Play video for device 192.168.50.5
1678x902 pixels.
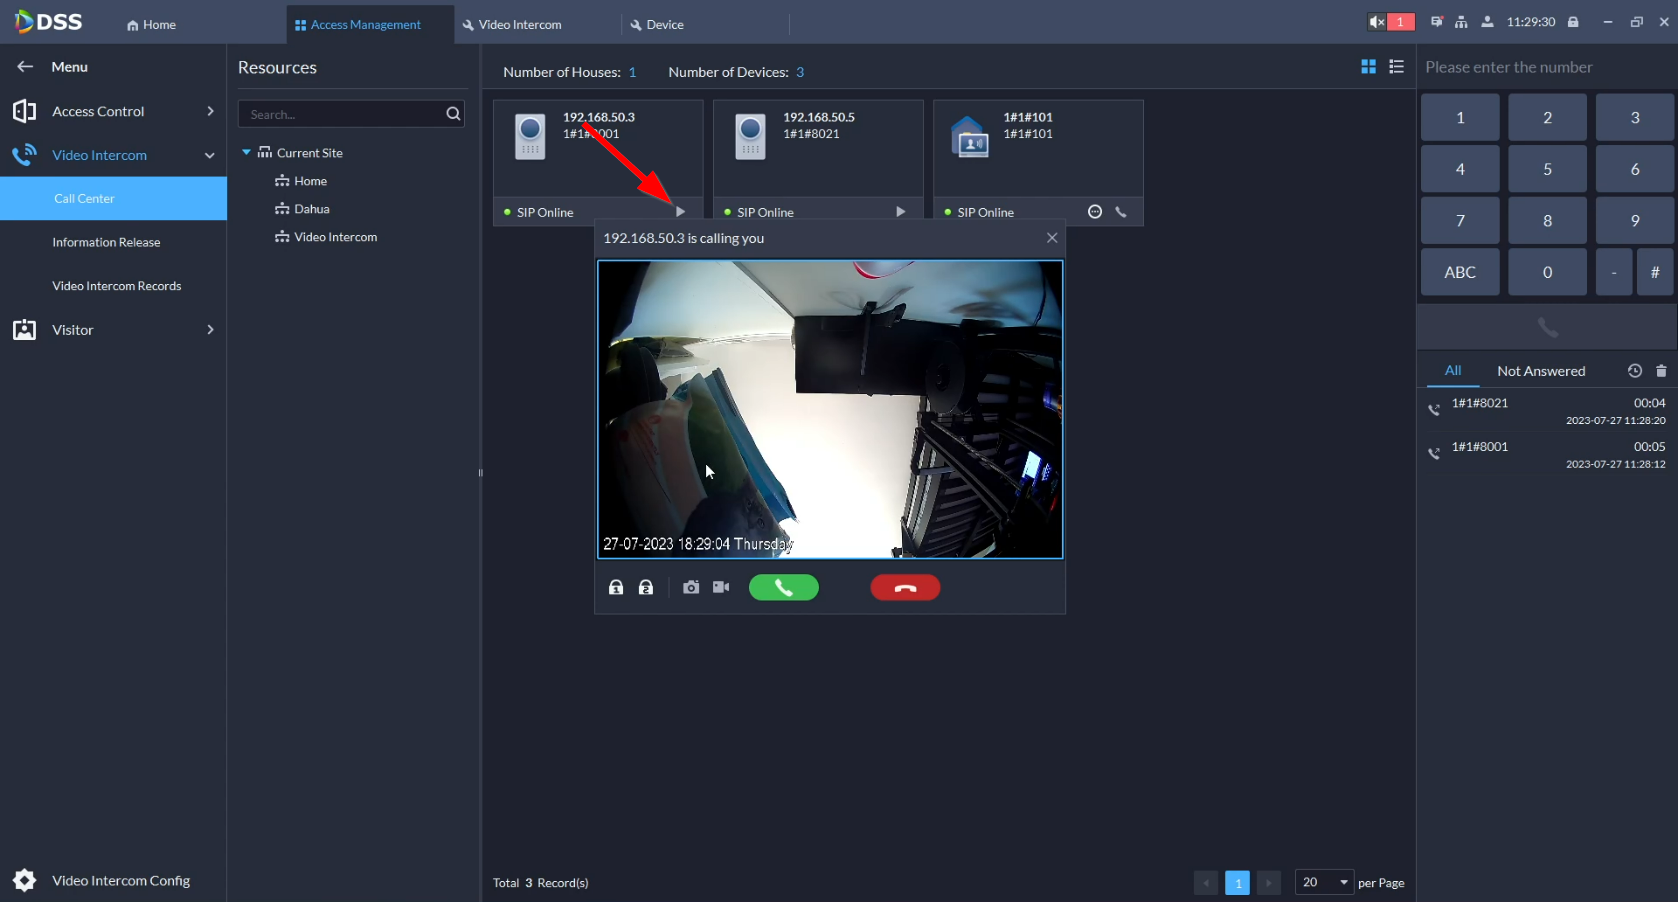pyautogui.click(x=900, y=212)
